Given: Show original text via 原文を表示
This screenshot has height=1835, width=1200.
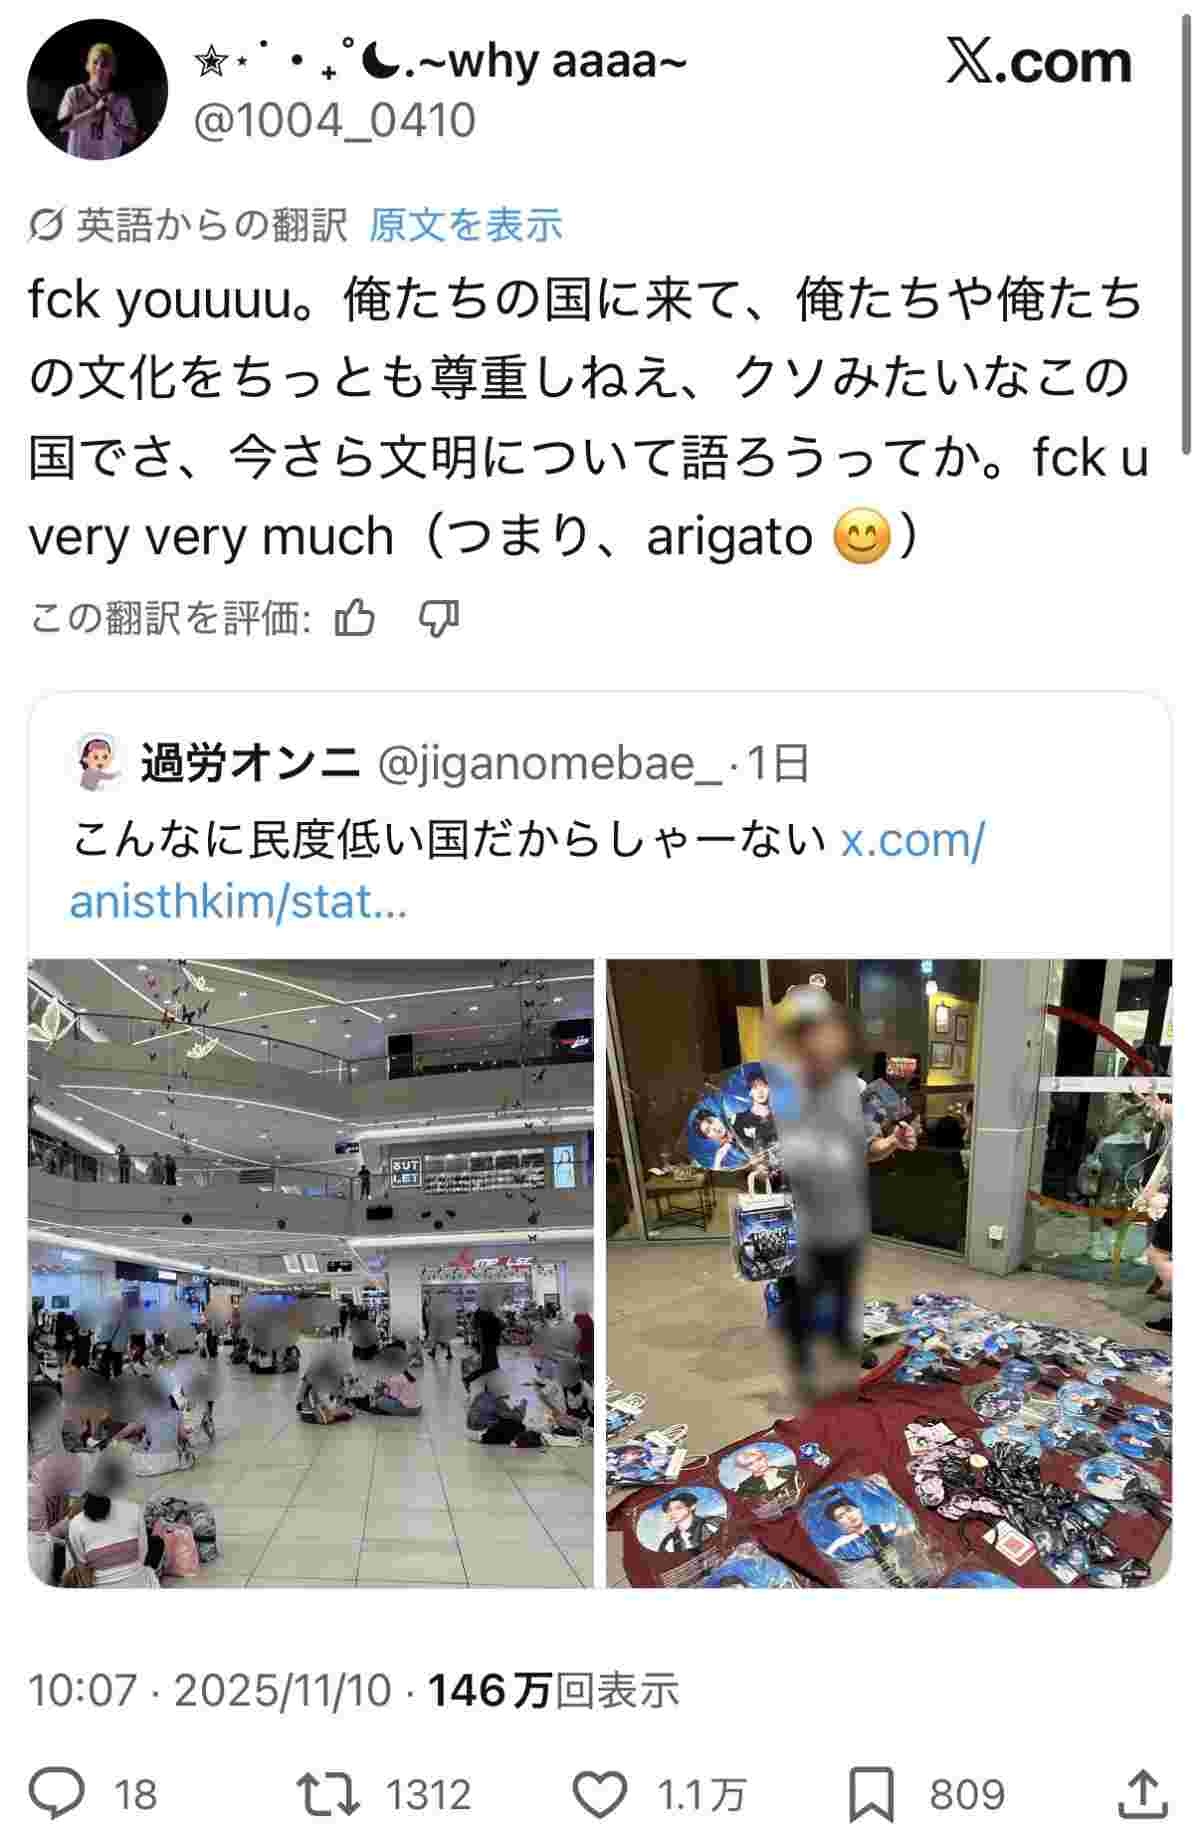Looking at the screenshot, I should click(x=466, y=226).
